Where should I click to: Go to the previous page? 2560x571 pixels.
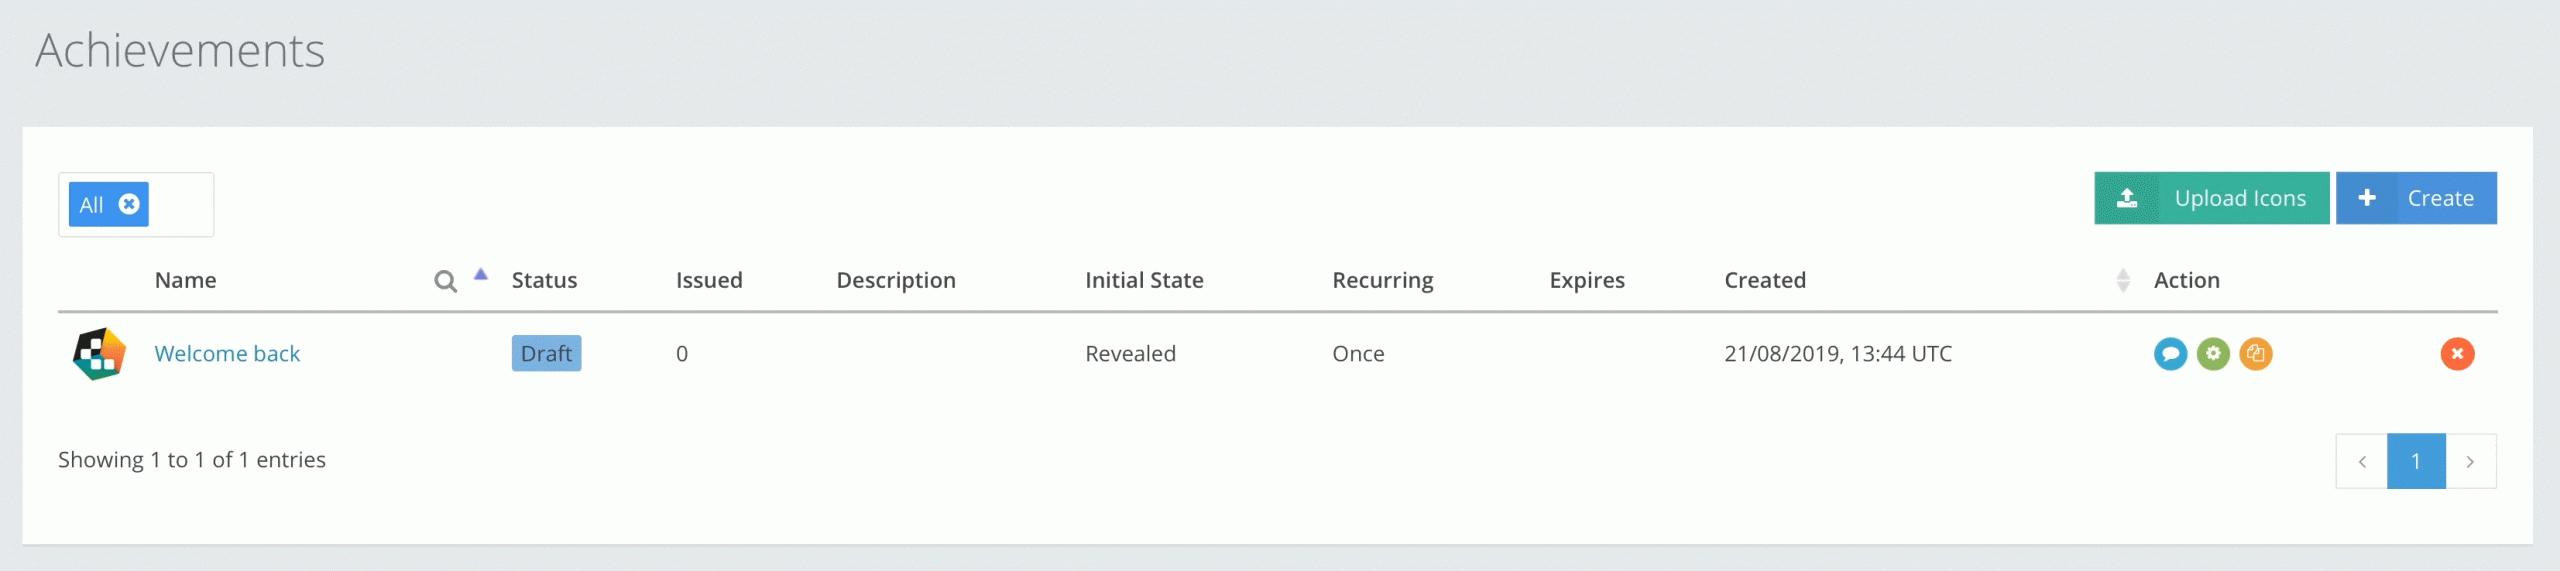[x=2362, y=461]
